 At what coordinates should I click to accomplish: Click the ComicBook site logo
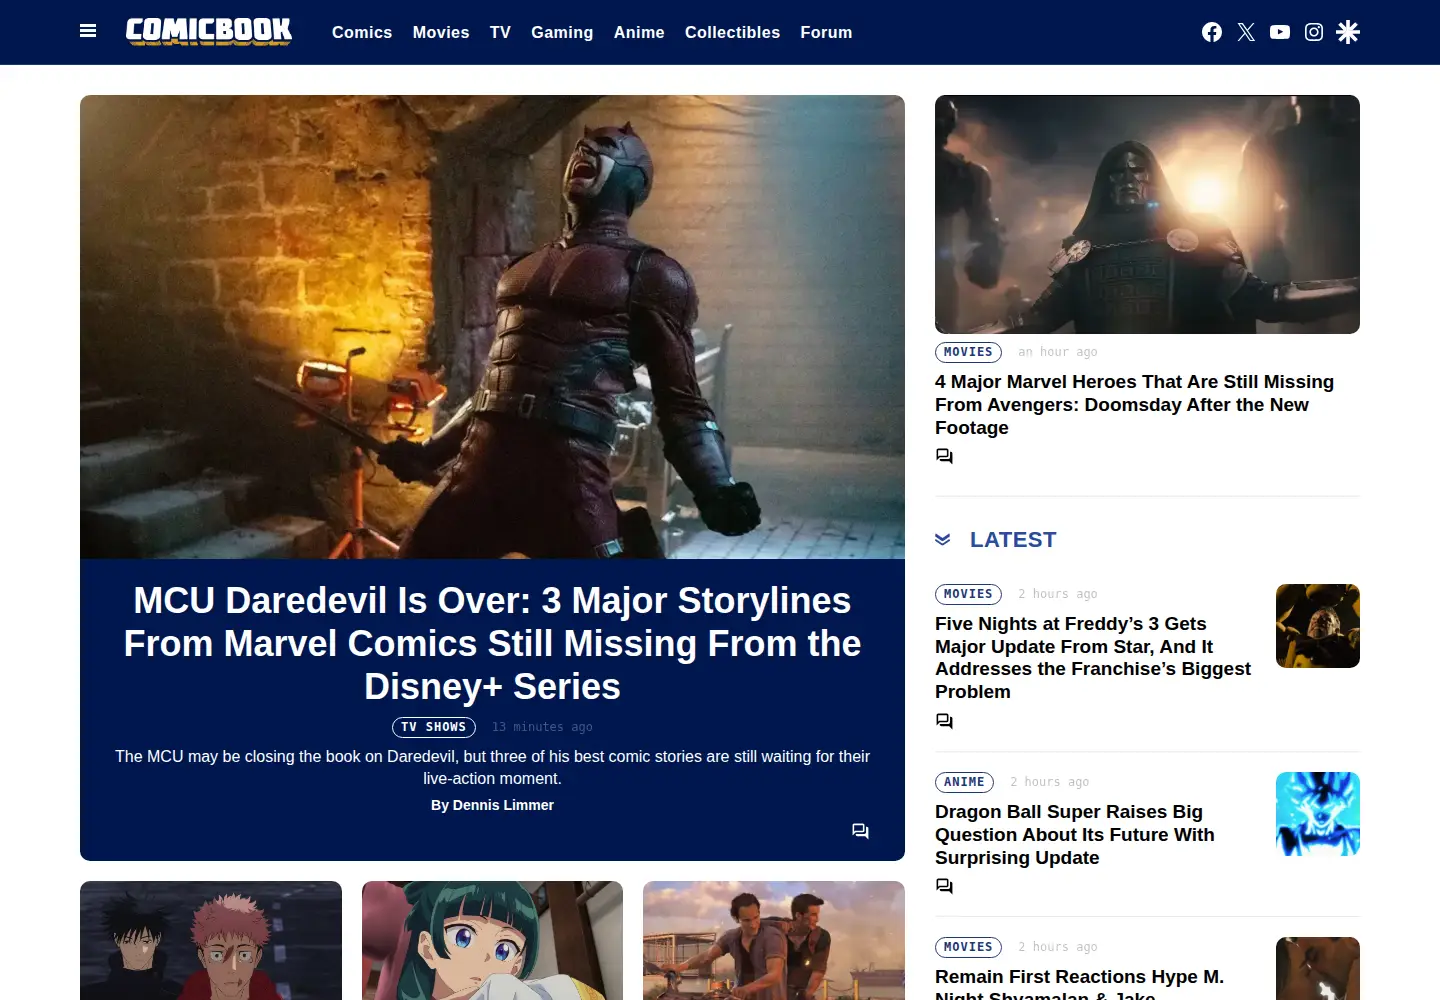[209, 31]
